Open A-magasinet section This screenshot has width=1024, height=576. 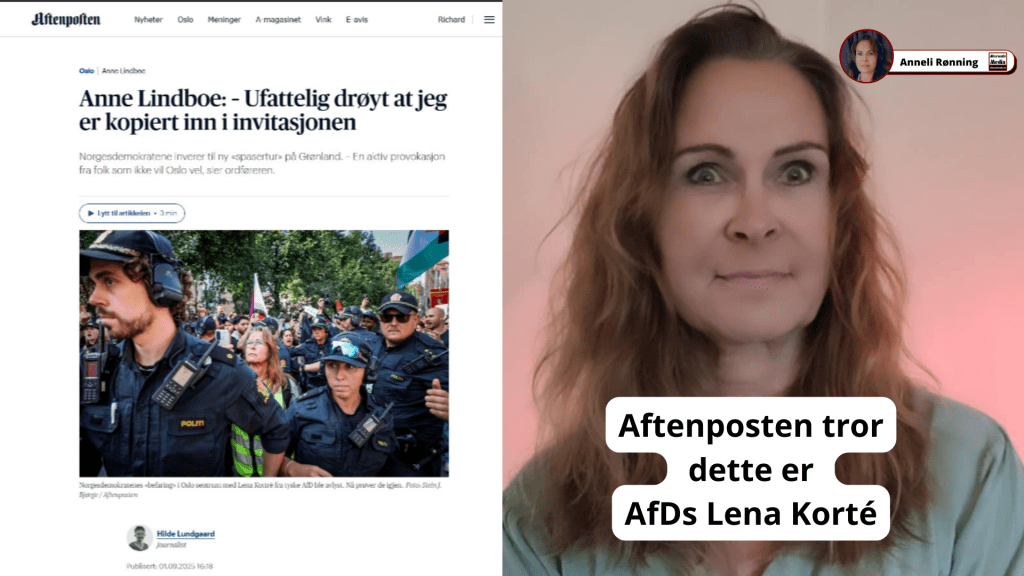(278, 20)
